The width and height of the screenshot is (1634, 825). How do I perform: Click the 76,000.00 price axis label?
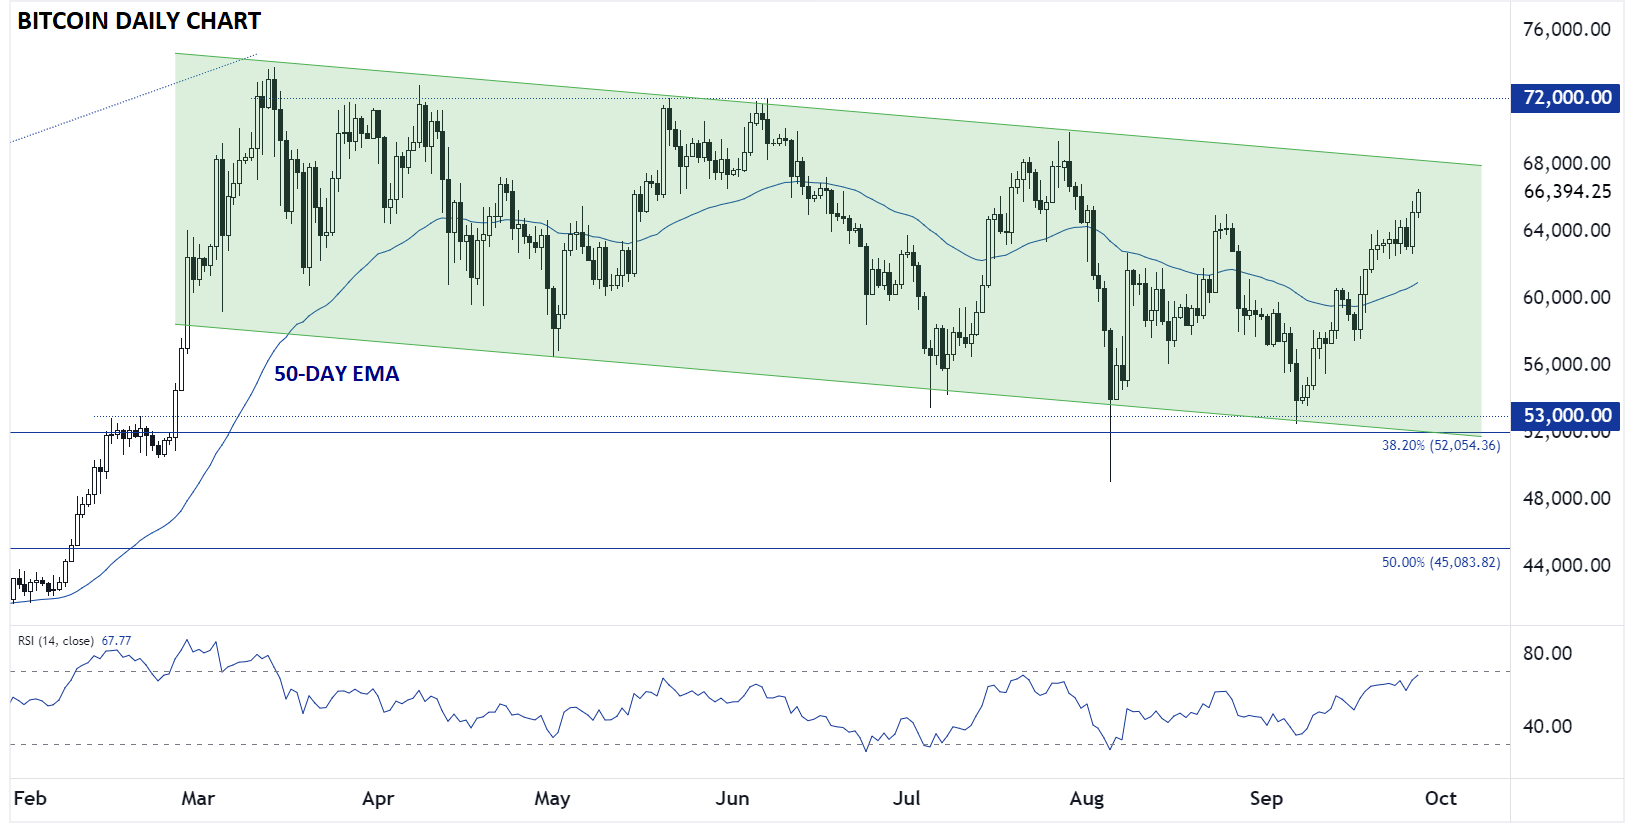pos(1566,30)
